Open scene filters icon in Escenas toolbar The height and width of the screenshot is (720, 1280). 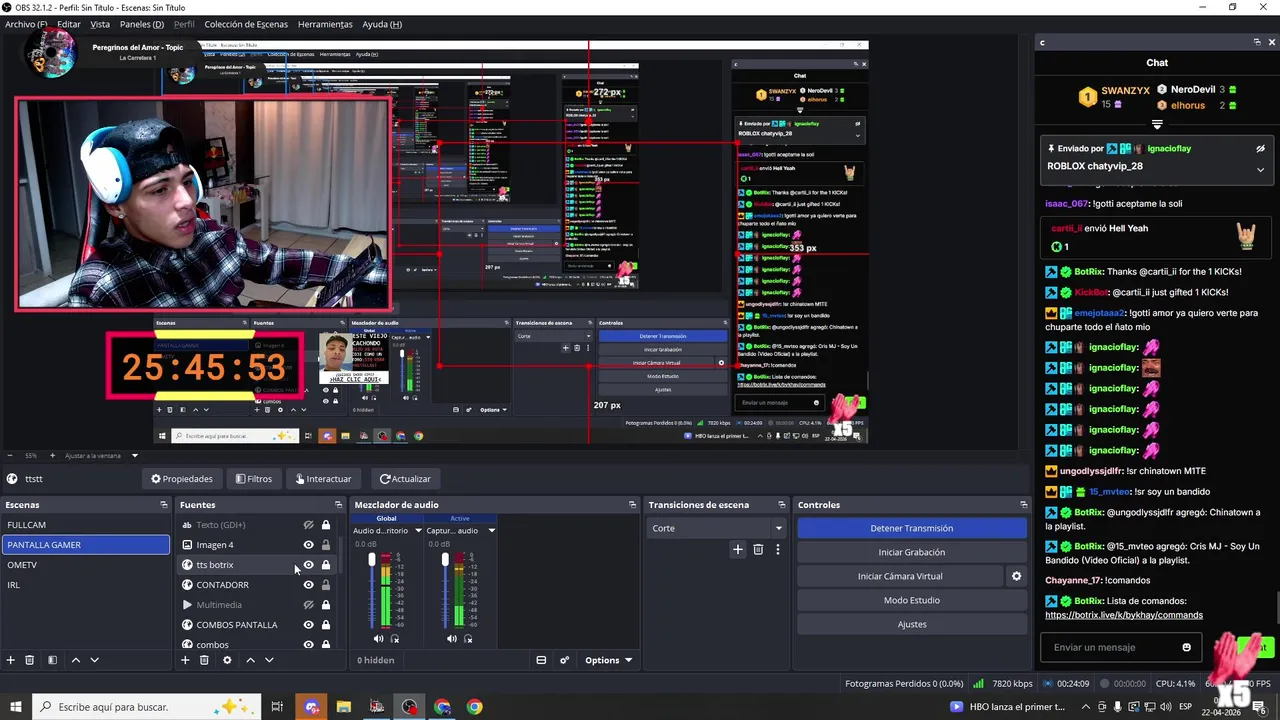(x=52, y=660)
